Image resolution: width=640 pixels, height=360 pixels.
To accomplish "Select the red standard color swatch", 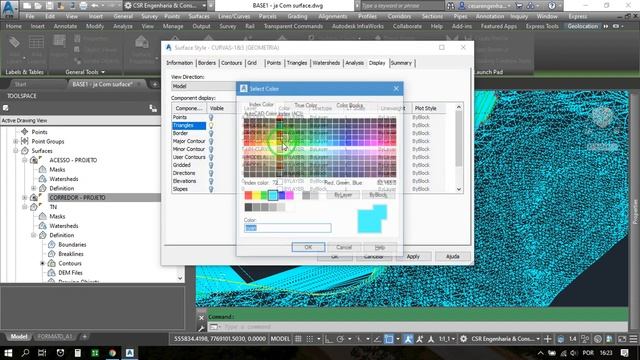I will pyautogui.click(x=248, y=196).
